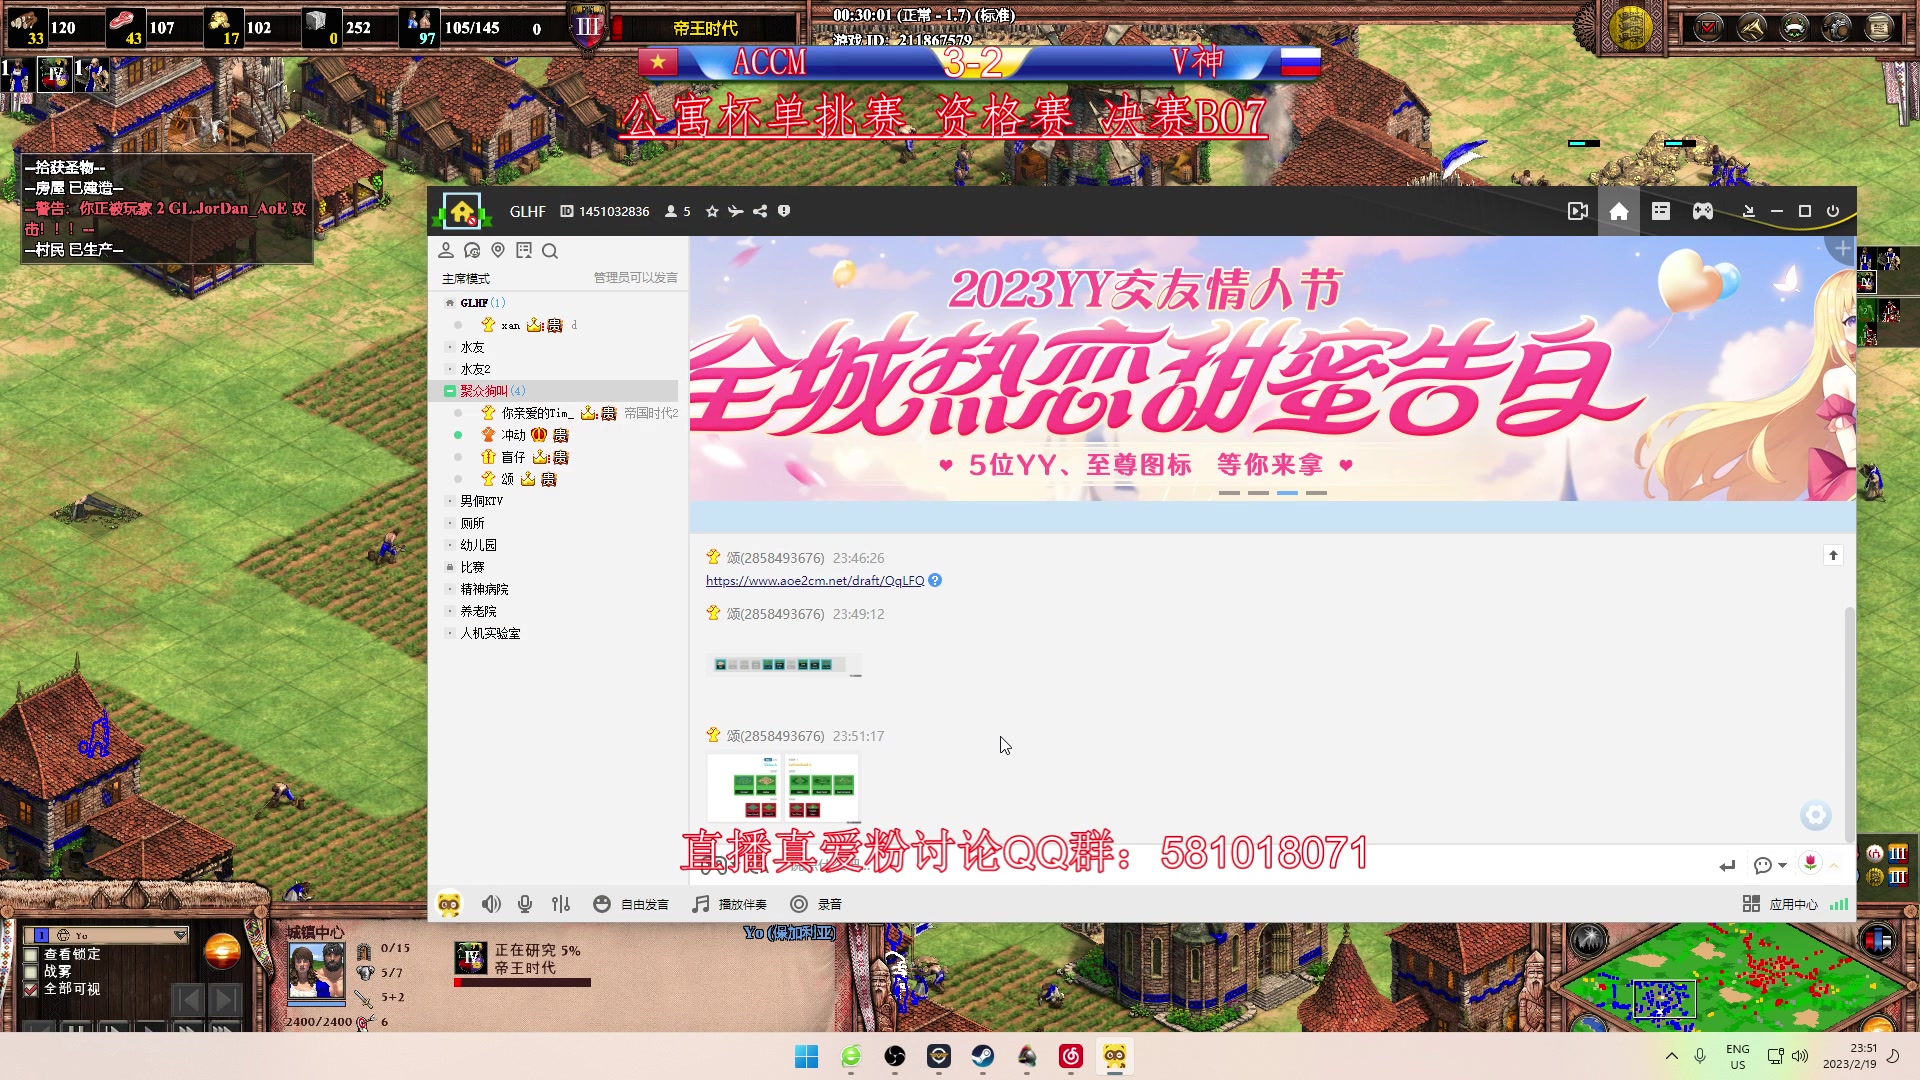The image size is (1920, 1080).
Task: Open the draft screenshot thumbnail from 23:51:17
Action: pos(783,788)
